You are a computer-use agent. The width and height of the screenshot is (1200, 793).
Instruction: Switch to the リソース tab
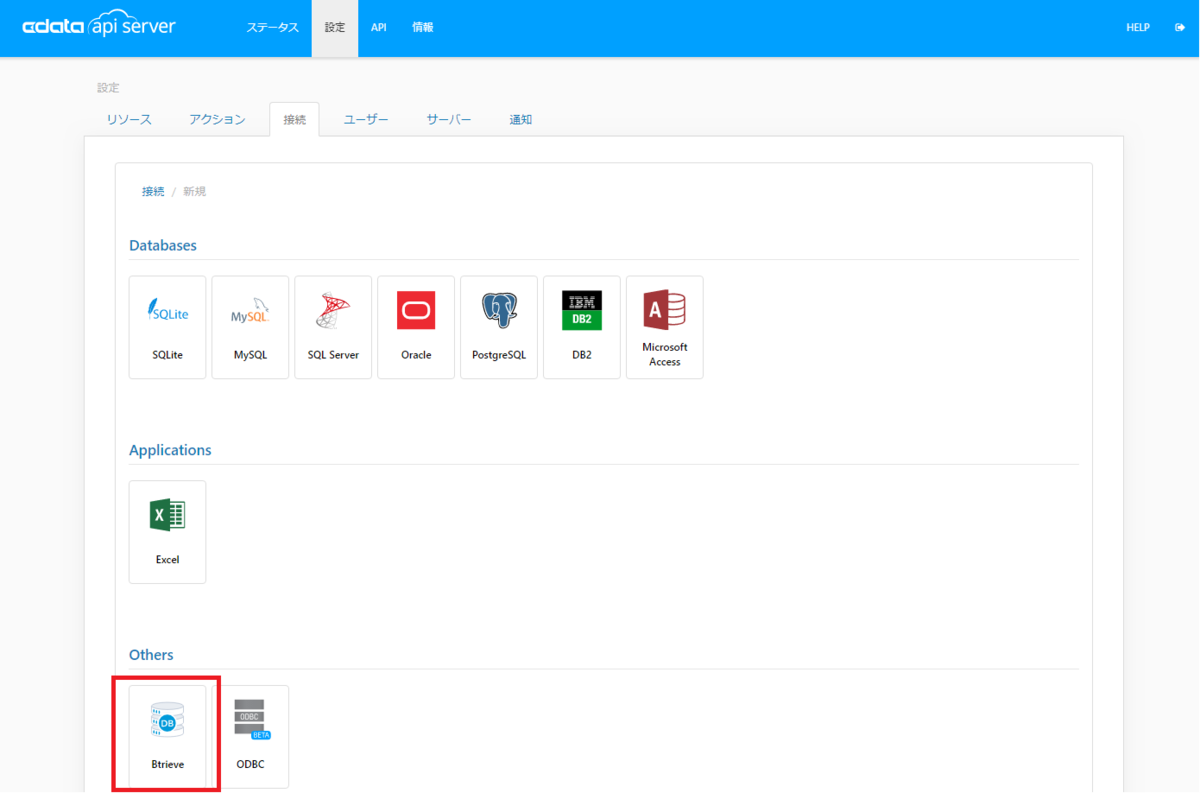tap(129, 119)
